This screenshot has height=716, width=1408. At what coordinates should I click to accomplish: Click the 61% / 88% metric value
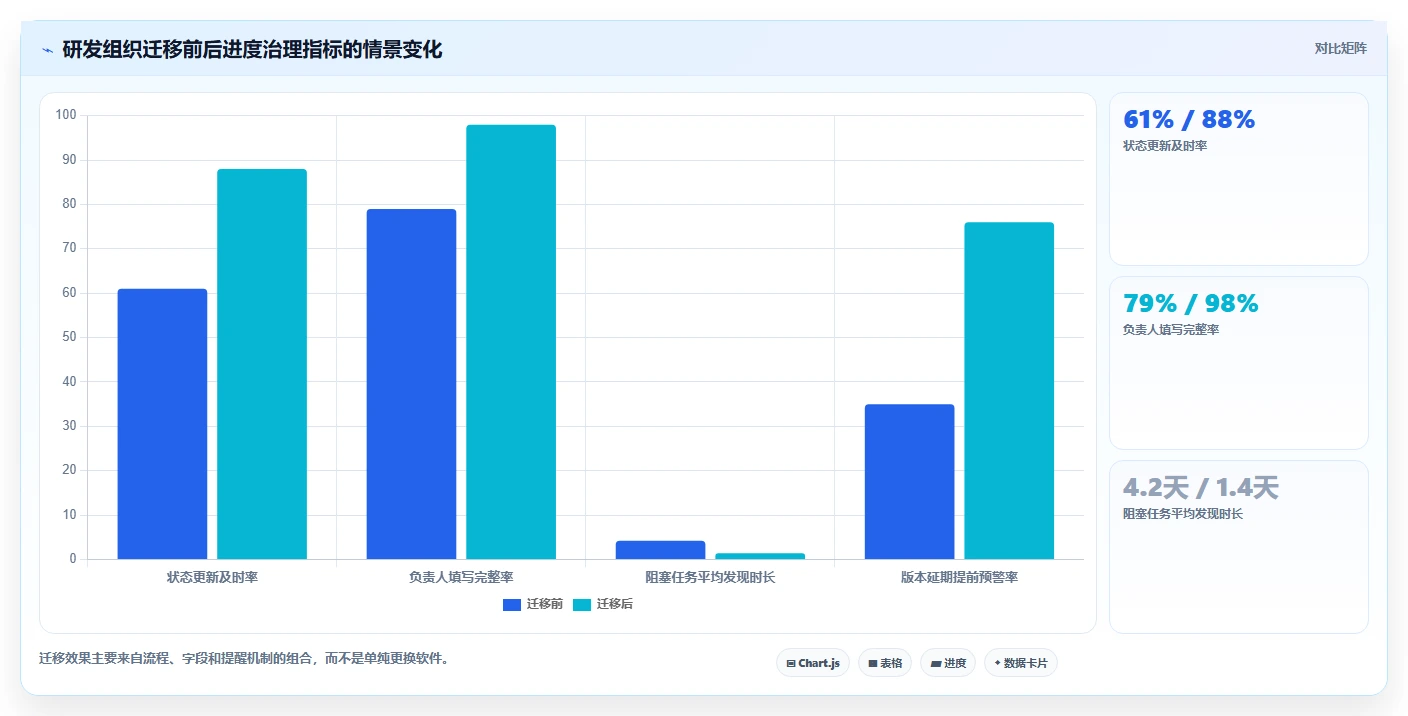1189,119
